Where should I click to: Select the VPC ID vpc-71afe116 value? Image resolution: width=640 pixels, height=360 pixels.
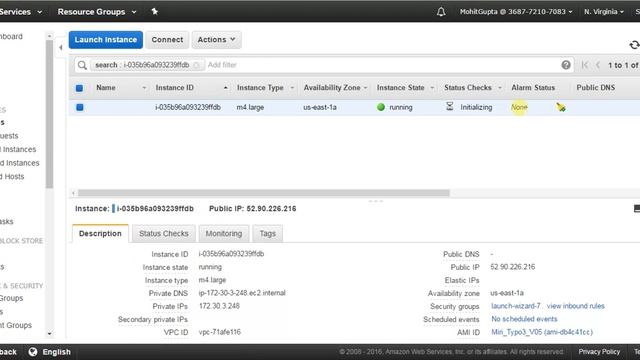(220, 332)
